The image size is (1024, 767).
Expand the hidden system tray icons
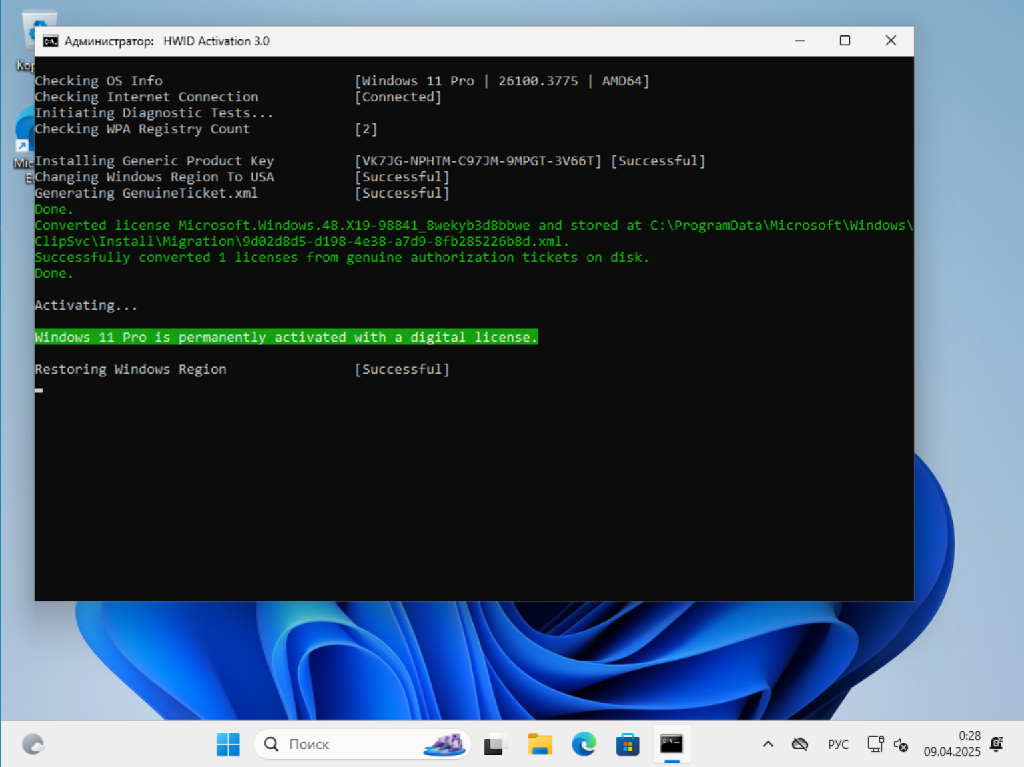[768, 744]
